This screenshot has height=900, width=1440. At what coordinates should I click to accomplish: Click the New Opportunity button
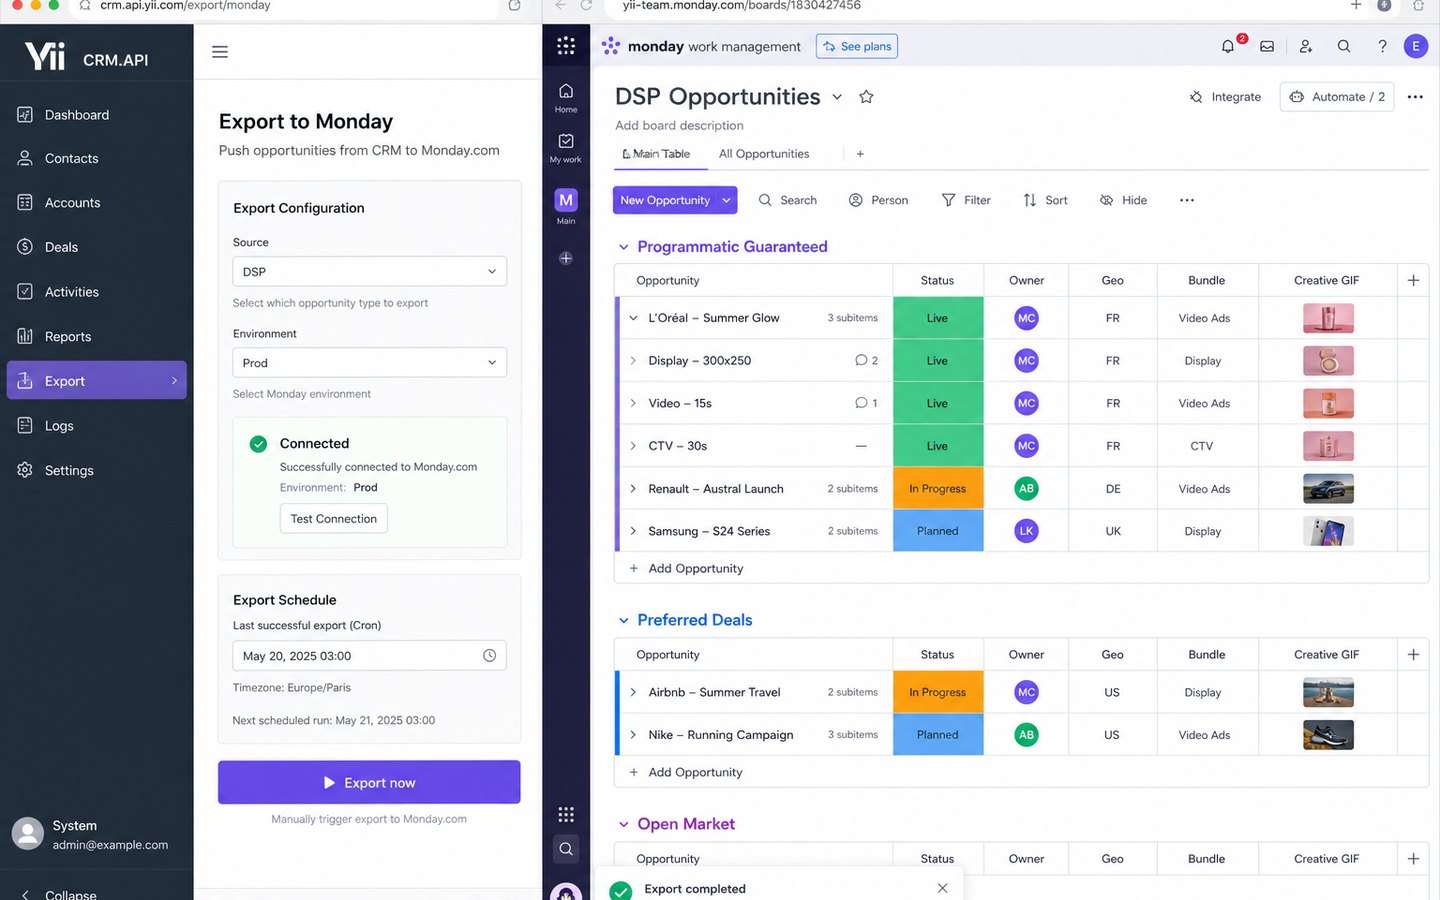(665, 200)
